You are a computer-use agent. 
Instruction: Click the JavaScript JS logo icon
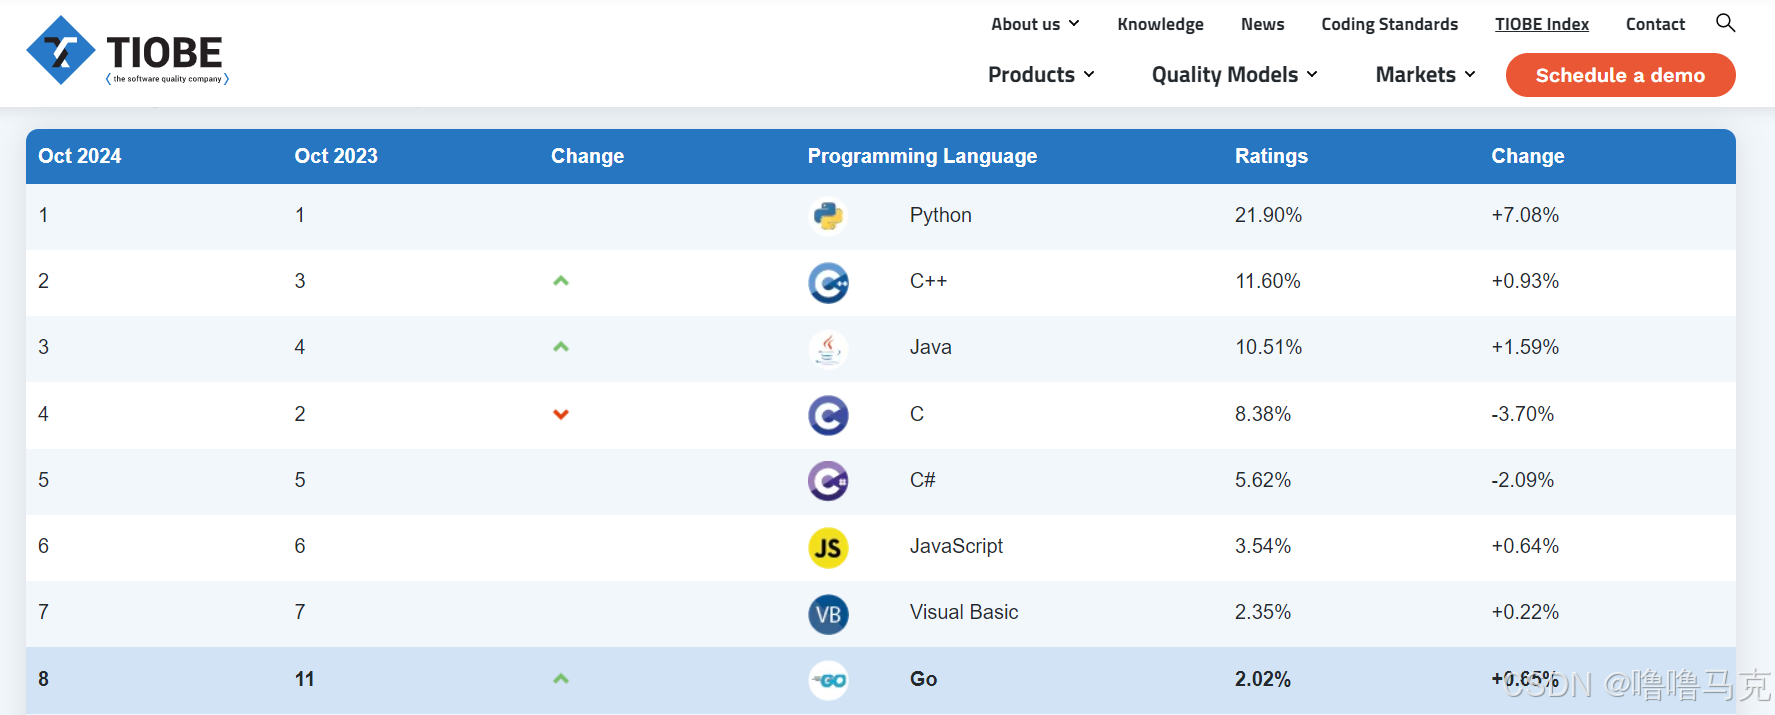828,548
